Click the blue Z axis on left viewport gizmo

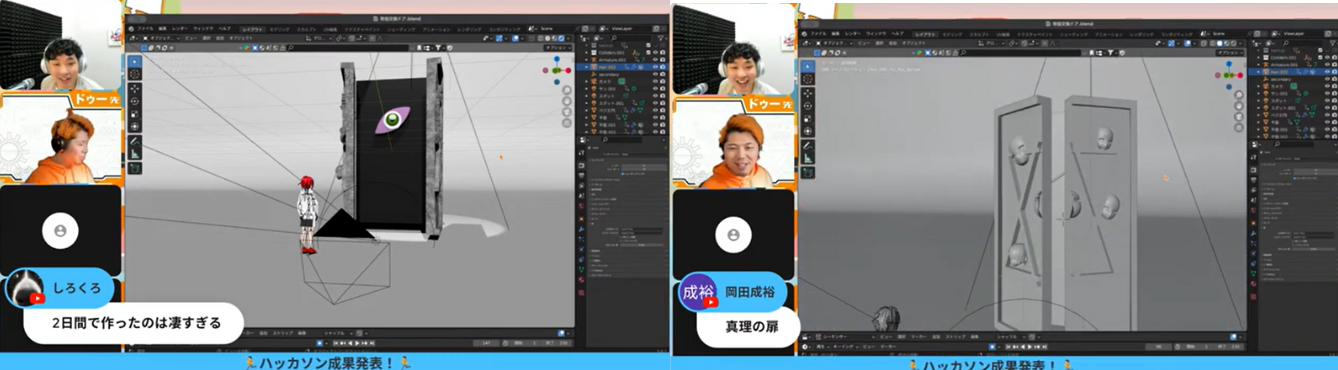pos(557,59)
